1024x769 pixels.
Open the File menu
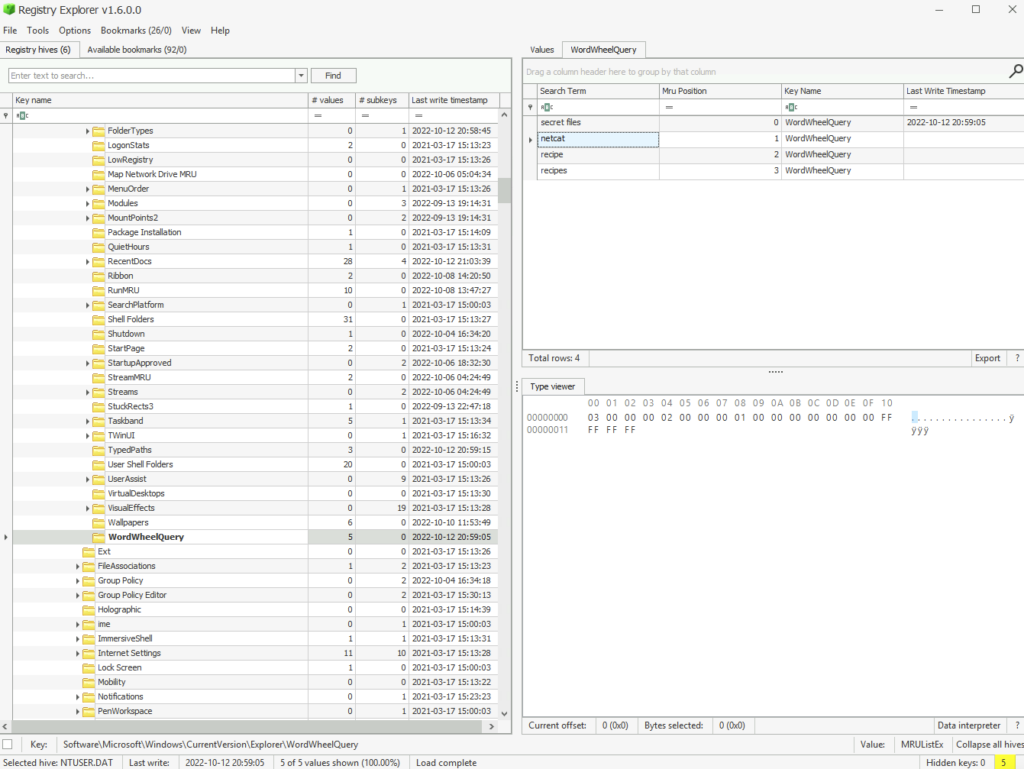[x=10, y=31]
